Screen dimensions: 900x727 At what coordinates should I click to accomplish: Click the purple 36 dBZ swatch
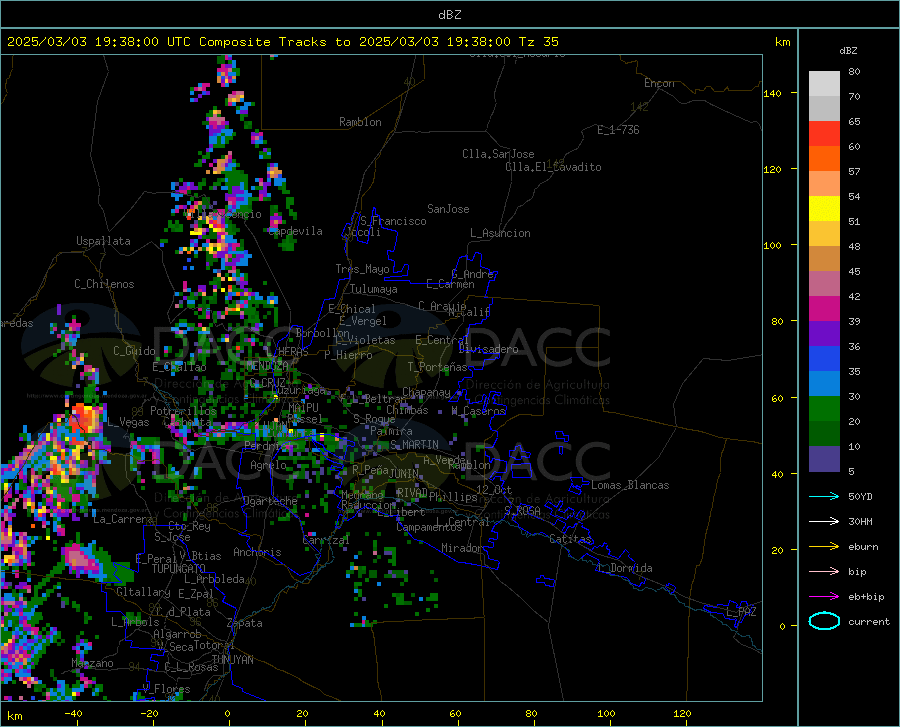[x=824, y=333]
